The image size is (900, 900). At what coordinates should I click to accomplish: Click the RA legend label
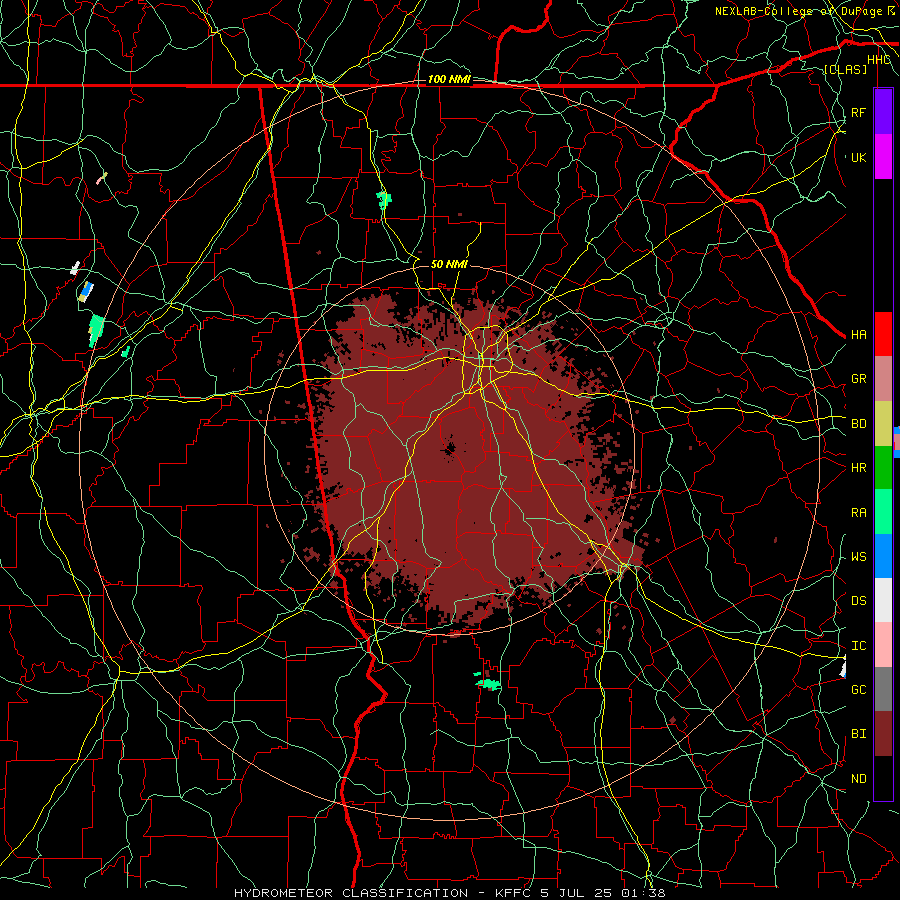click(858, 513)
